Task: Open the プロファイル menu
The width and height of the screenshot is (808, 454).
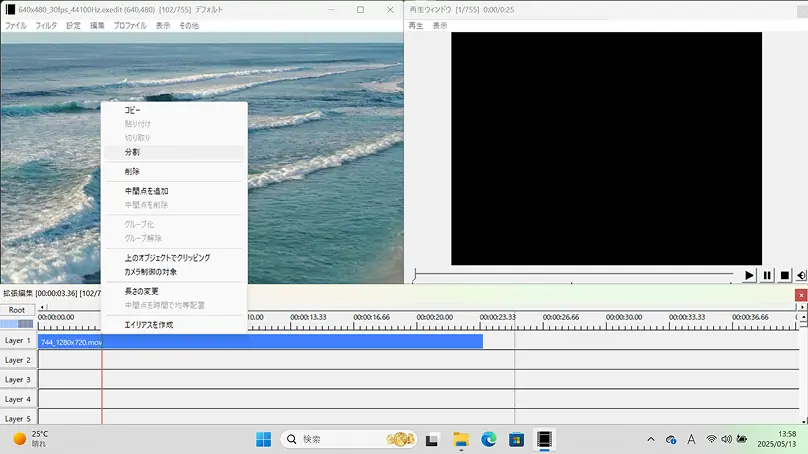Action: (x=130, y=25)
